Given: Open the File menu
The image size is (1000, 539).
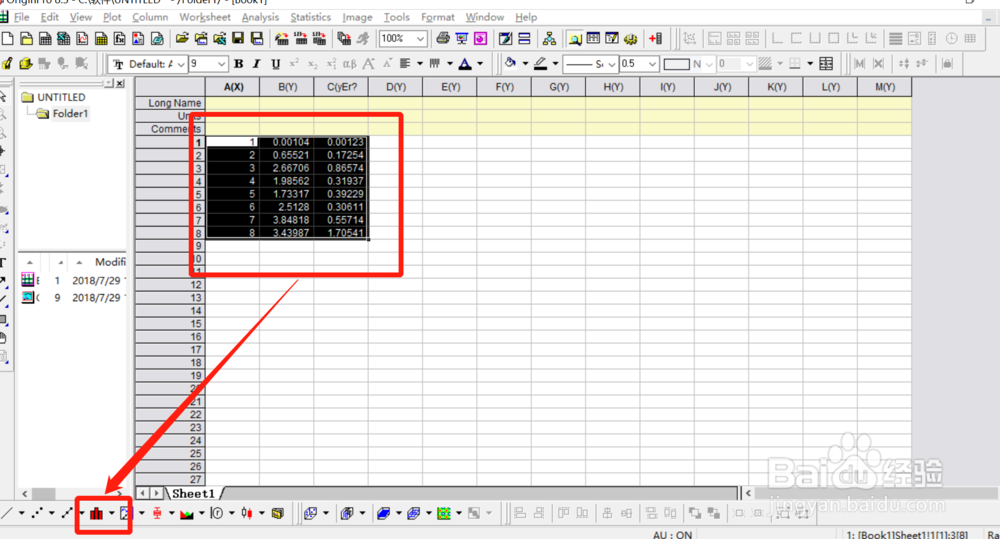Looking at the screenshot, I should pyautogui.click(x=21, y=17).
